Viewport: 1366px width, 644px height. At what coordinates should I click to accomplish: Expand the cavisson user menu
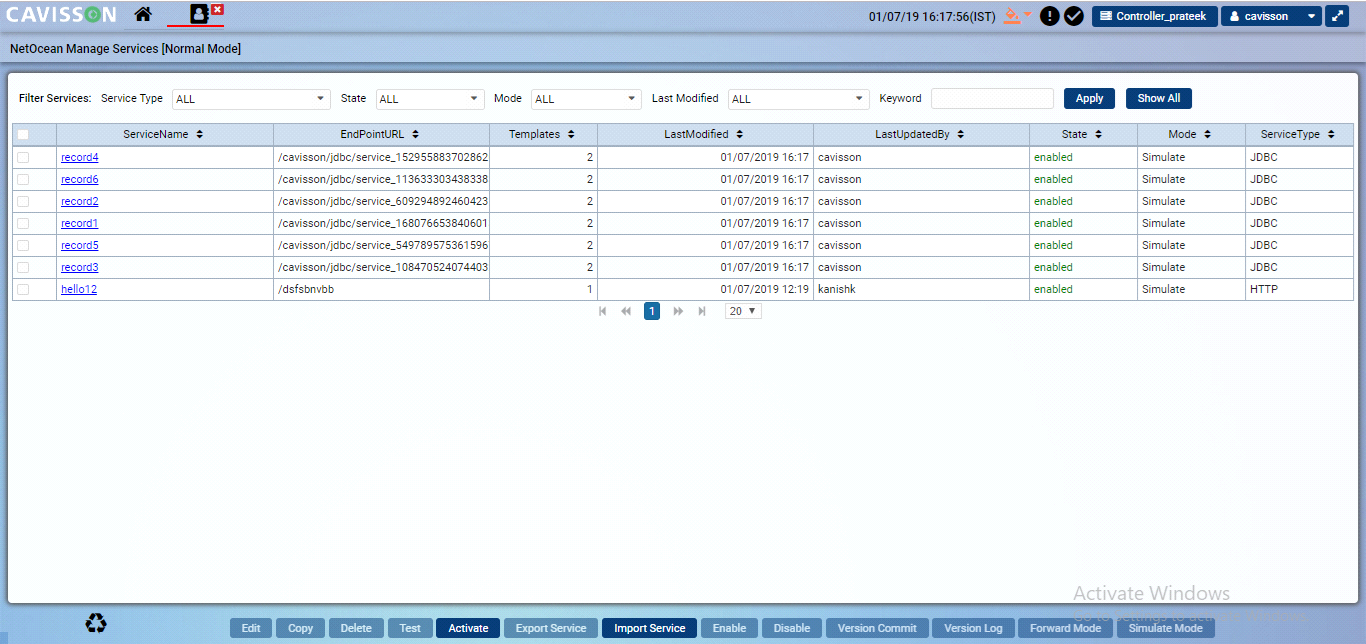(1271, 16)
